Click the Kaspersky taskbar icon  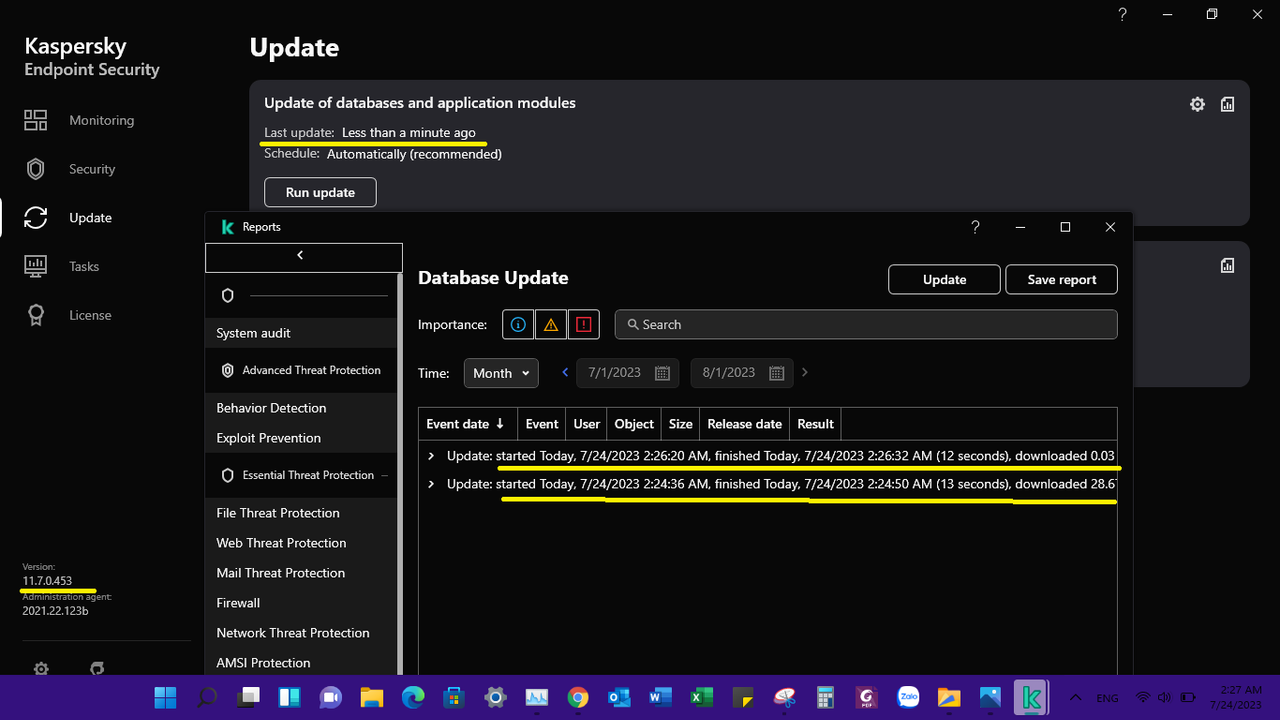coord(1031,697)
